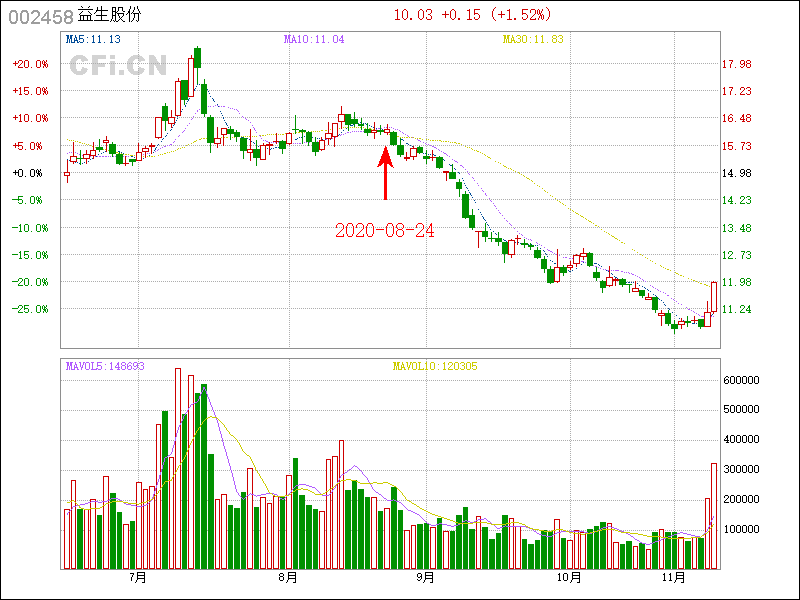Click the 600000 volume axis label
The width and height of the screenshot is (800, 600).
(x=742, y=380)
